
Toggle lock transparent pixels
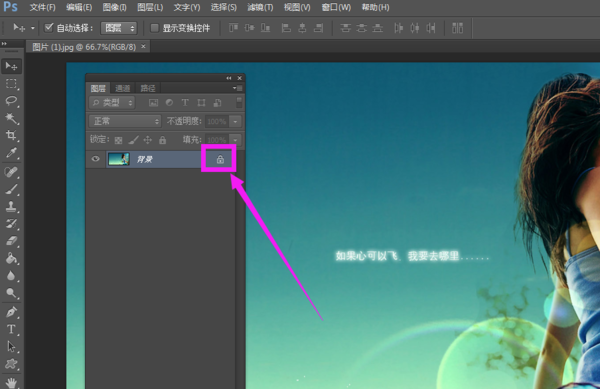(118, 140)
